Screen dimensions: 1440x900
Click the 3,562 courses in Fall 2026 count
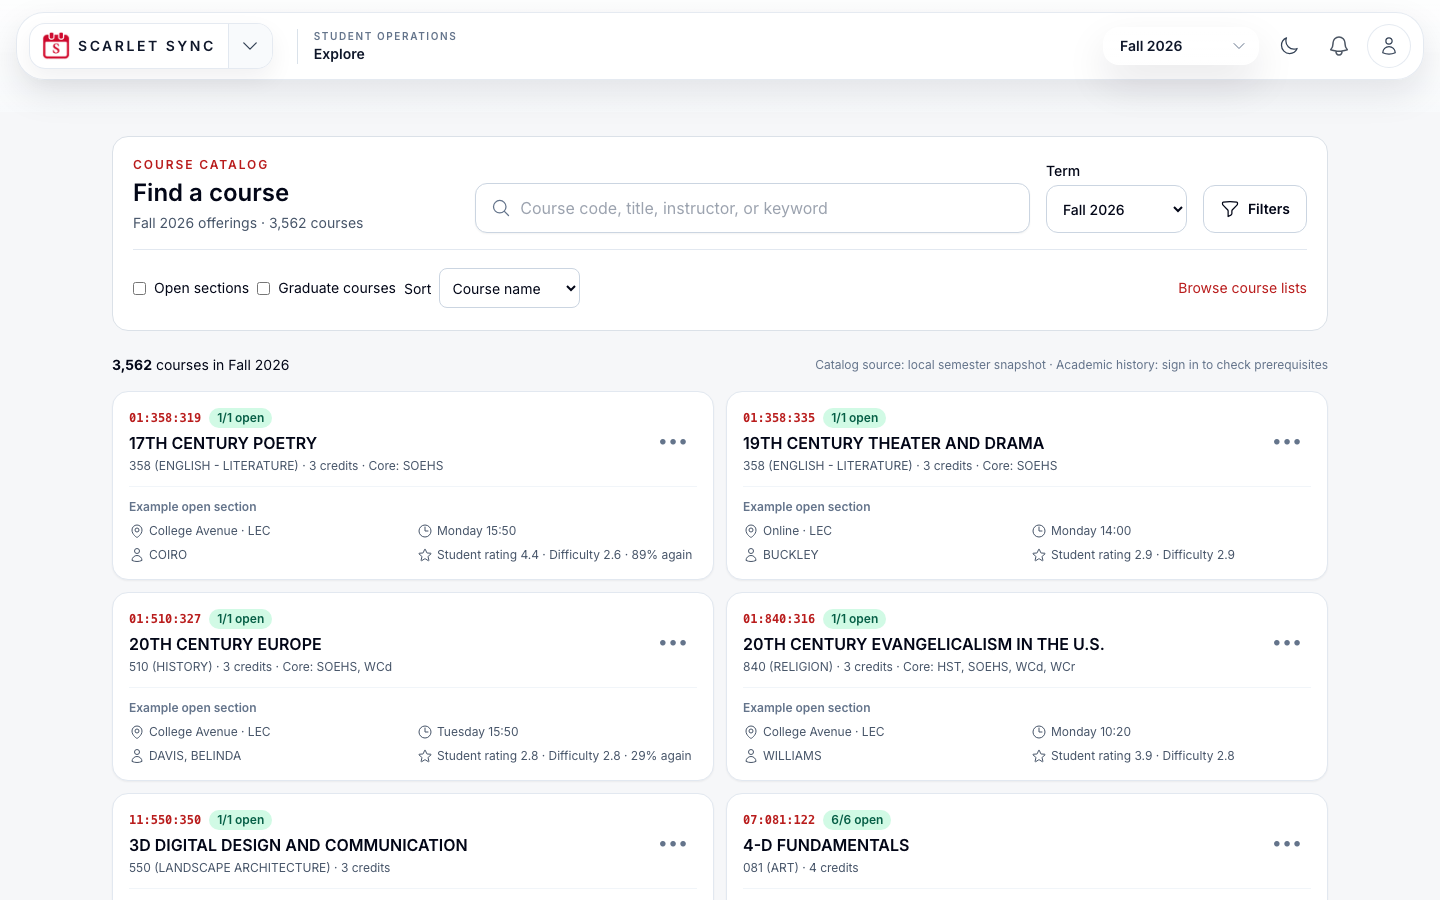pyautogui.click(x=201, y=365)
